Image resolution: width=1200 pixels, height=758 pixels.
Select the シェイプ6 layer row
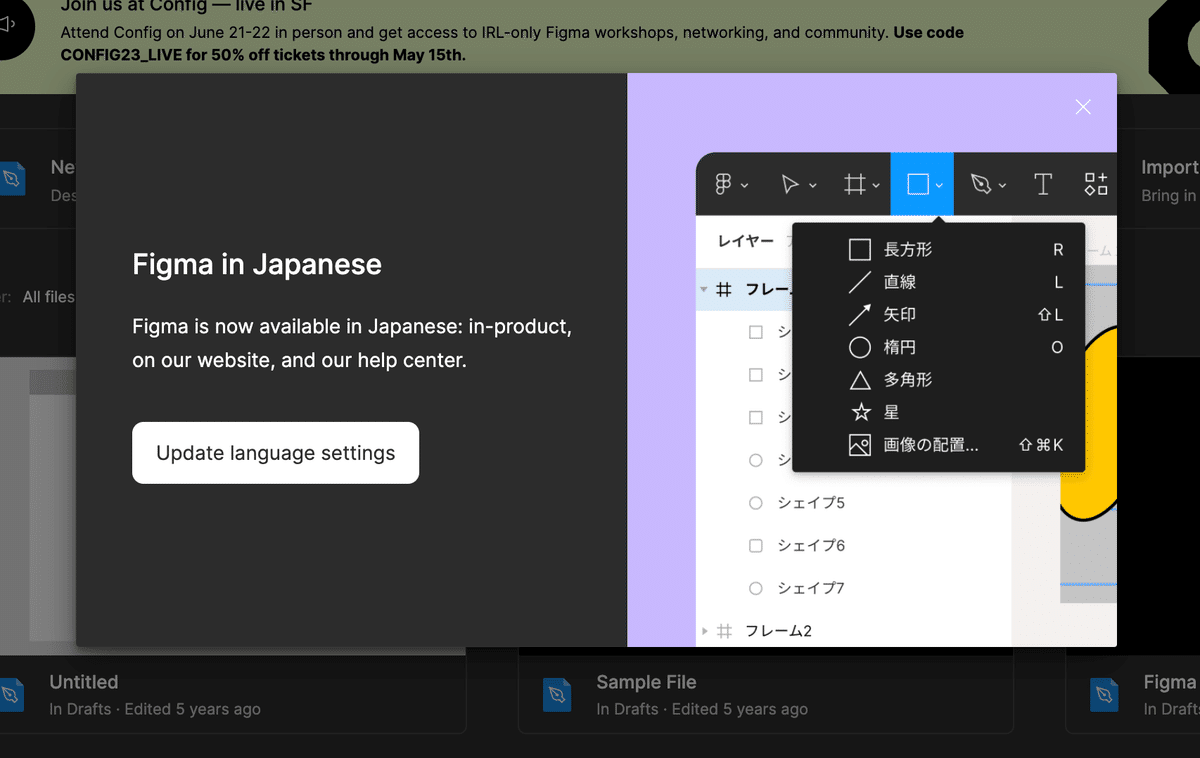[854, 546]
